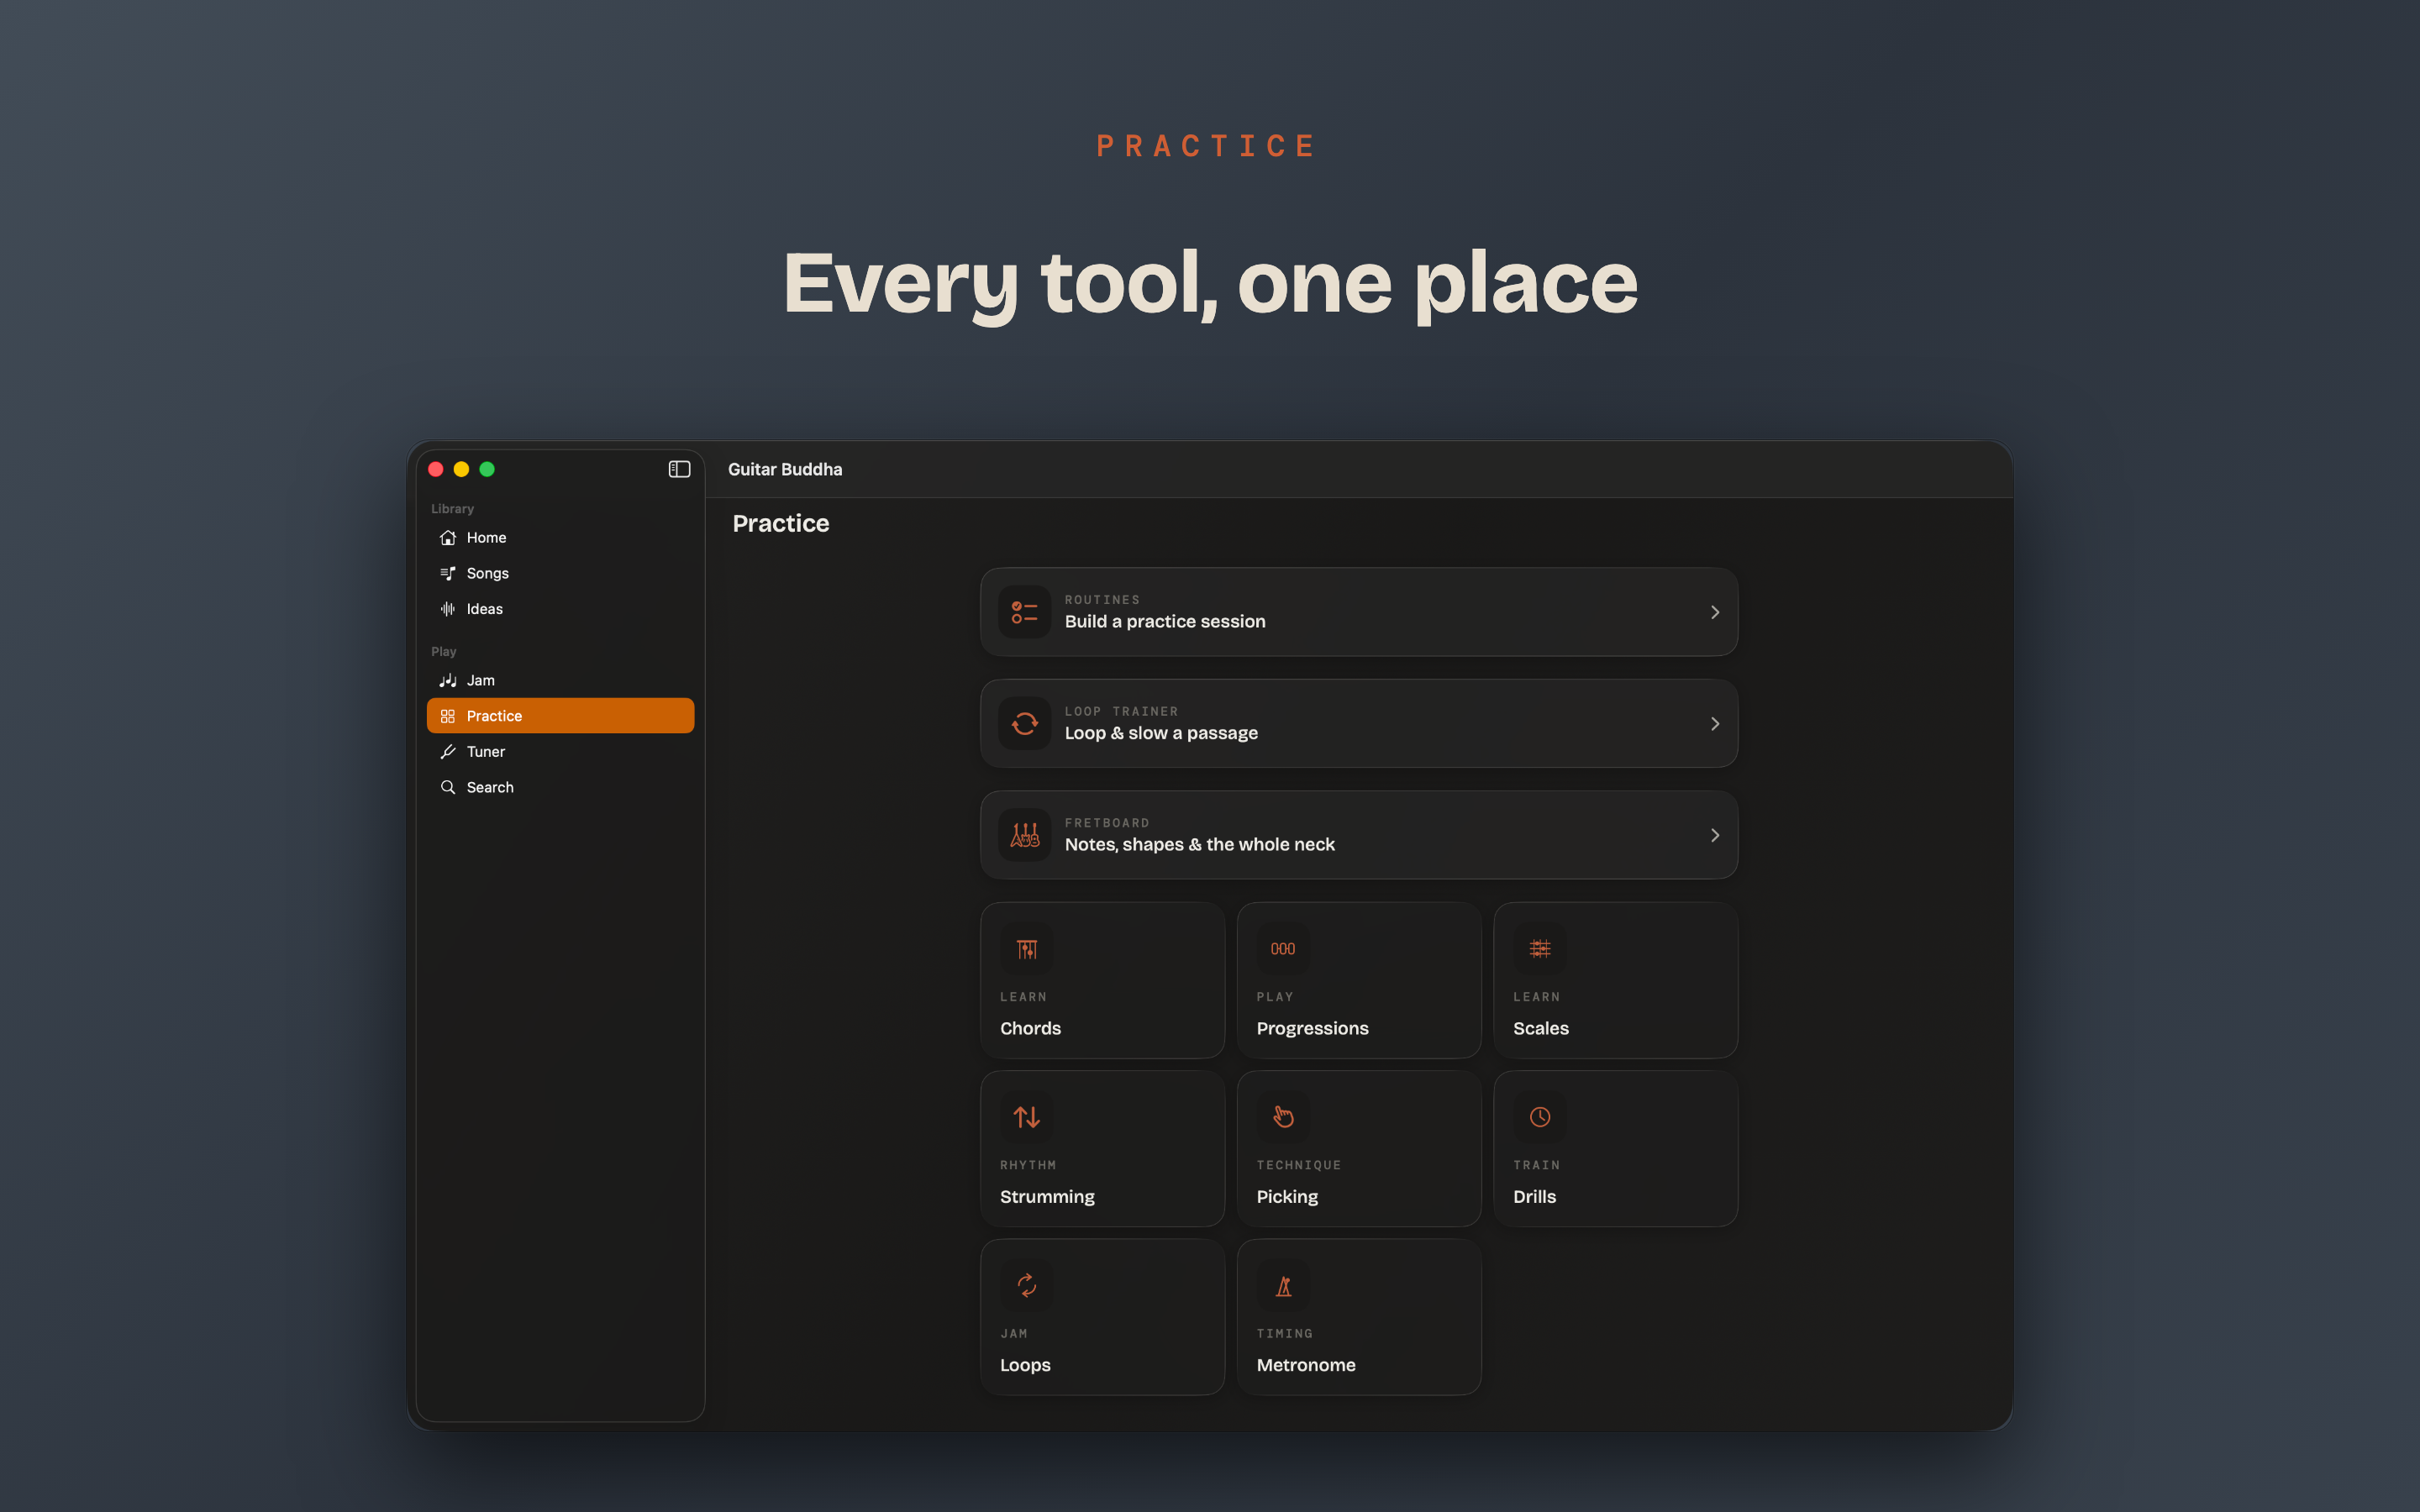This screenshot has width=2420, height=1512.
Task: Click the Library section label
Action: pos(452,508)
